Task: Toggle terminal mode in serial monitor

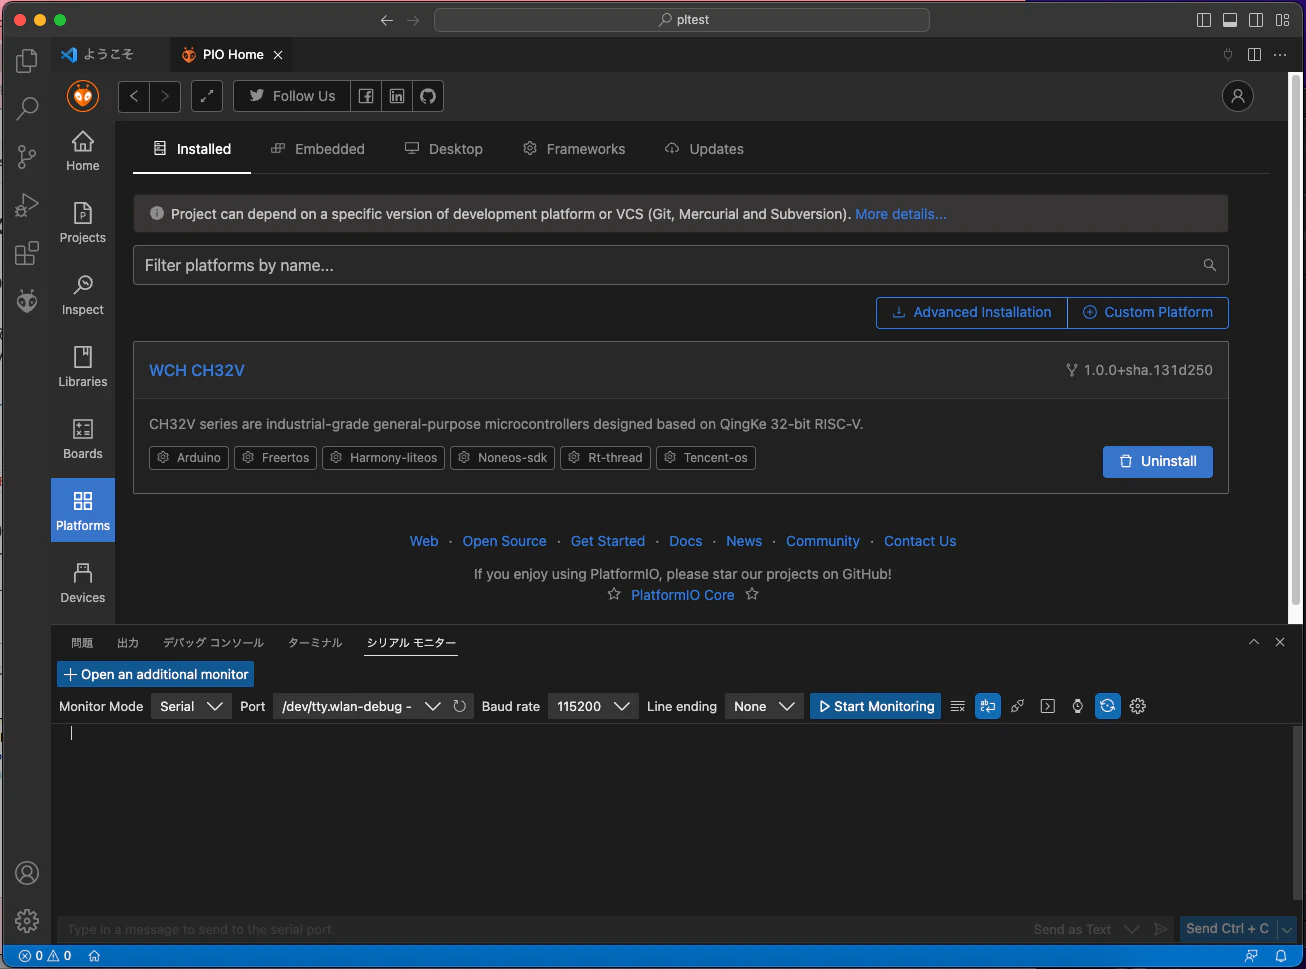Action: (x=1048, y=706)
